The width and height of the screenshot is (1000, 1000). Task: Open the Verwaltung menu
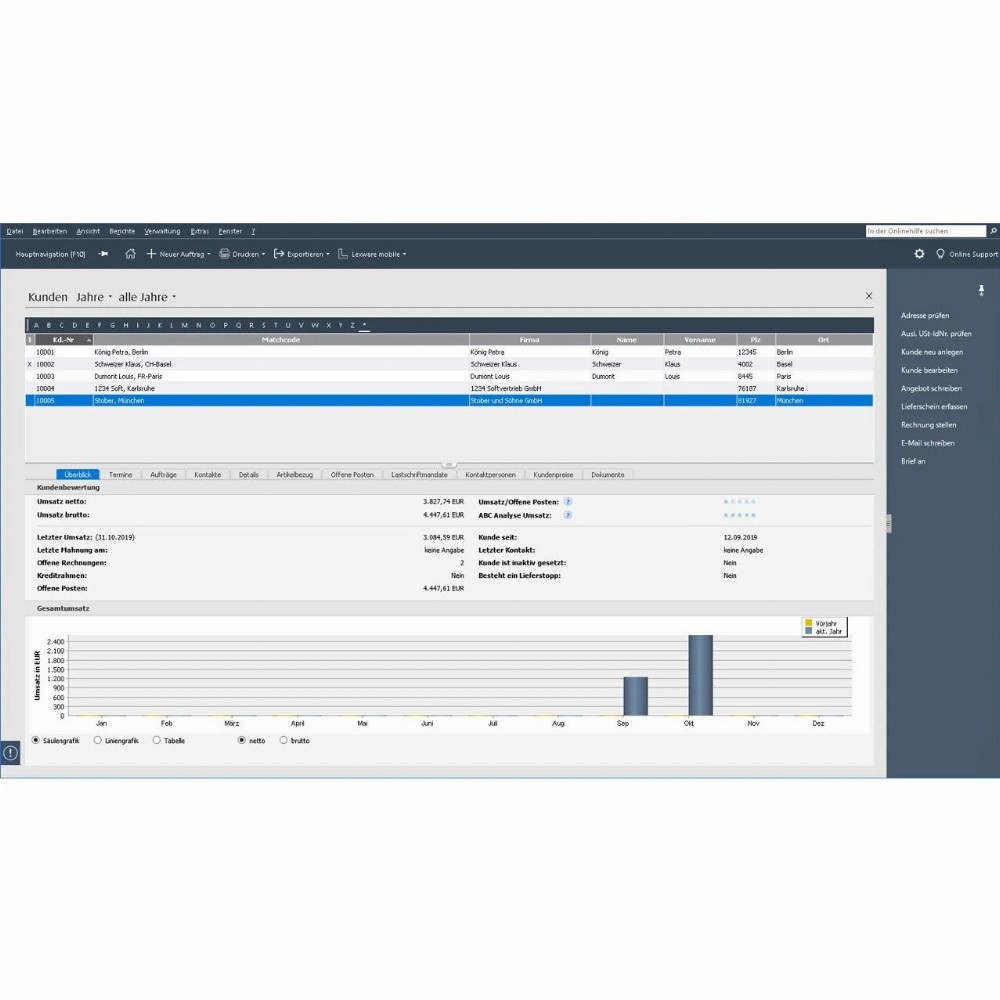[162, 232]
